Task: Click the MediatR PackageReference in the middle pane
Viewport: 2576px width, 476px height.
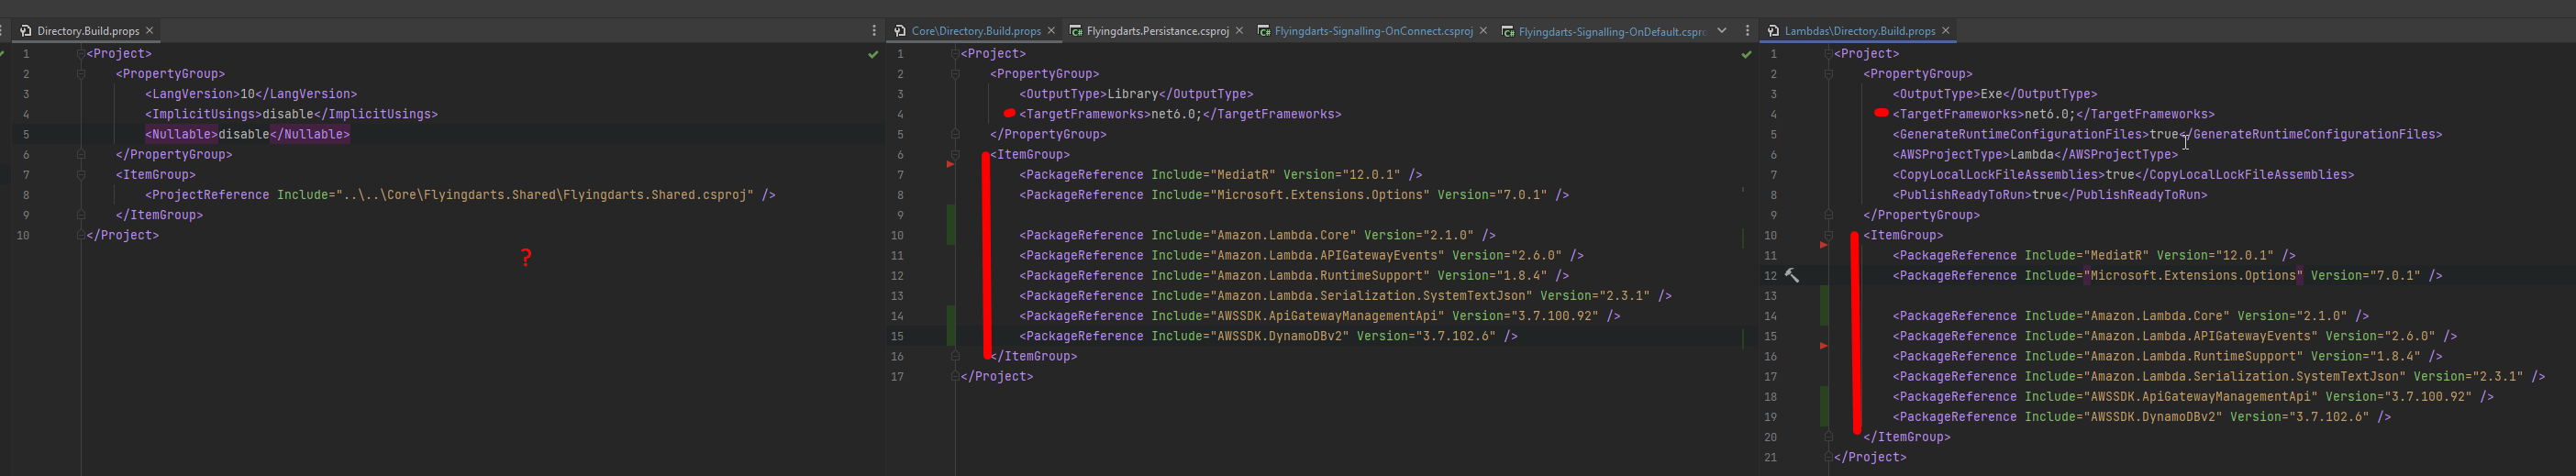Action: point(1220,175)
